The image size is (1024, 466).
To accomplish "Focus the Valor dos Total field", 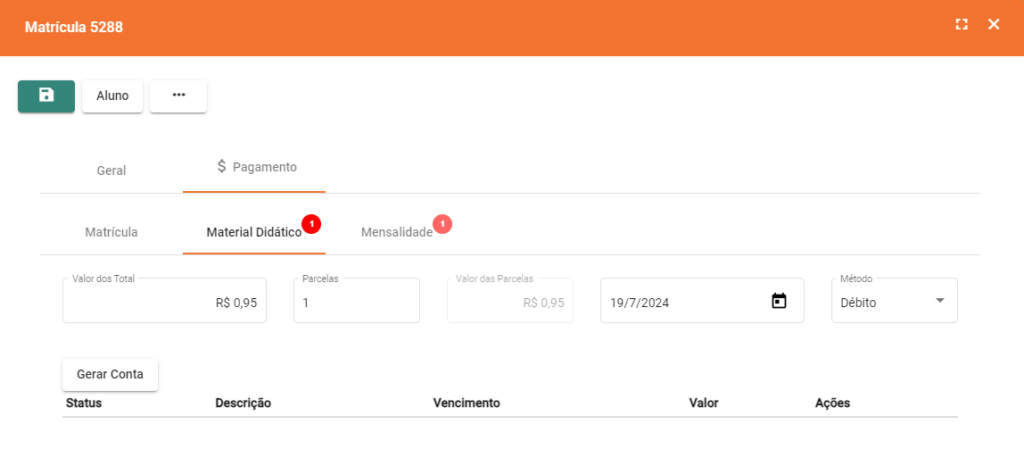I will click(165, 302).
